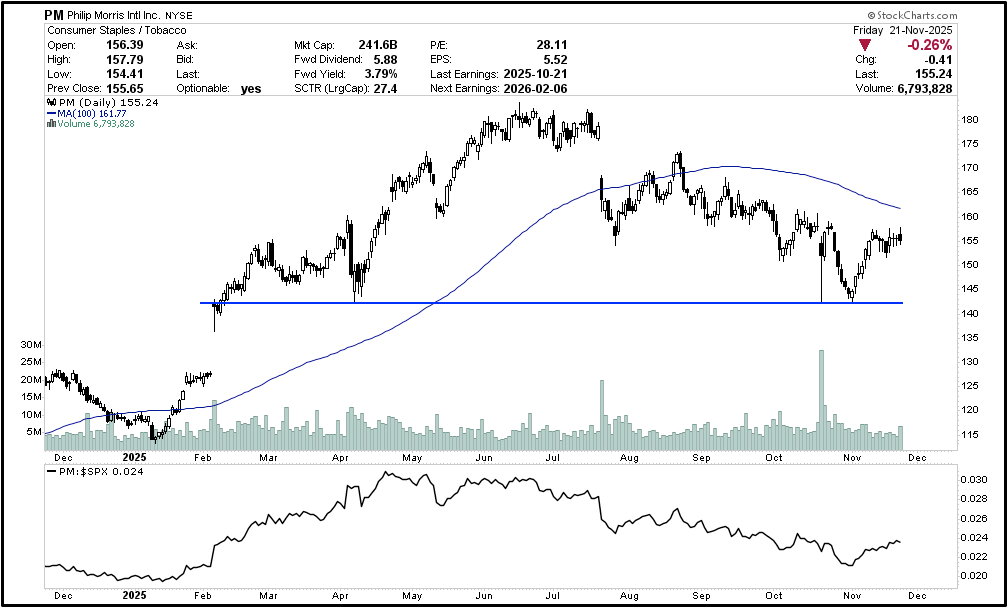
Task: Select the P/E value 28.11
Action: (x=552, y=45)
